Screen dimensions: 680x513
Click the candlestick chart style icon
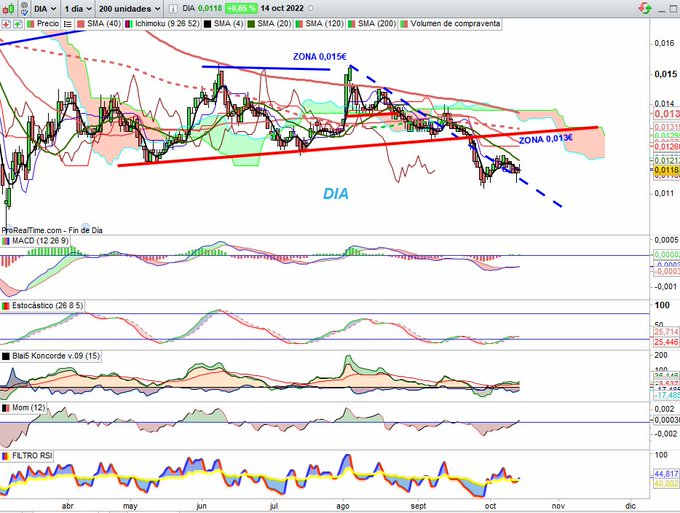pos(8,8)
